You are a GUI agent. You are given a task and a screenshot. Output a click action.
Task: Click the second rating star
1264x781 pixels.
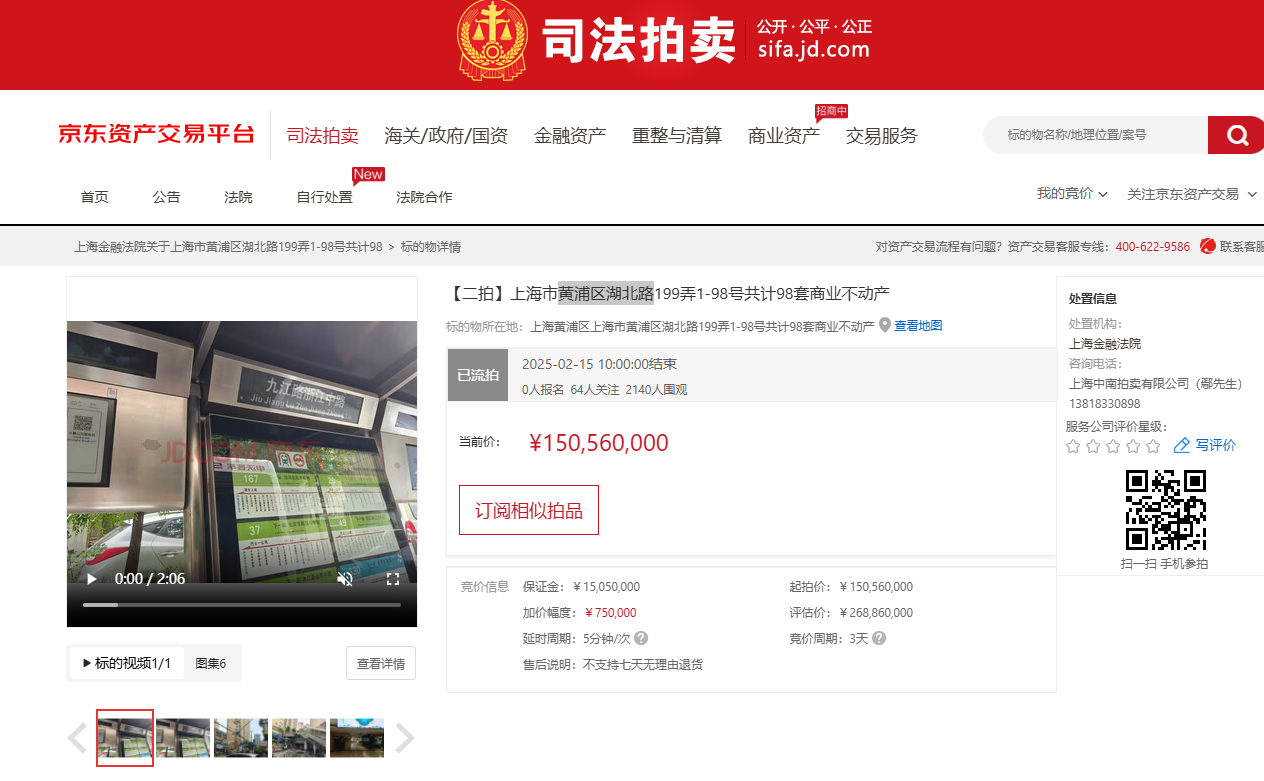point(1093,446)
